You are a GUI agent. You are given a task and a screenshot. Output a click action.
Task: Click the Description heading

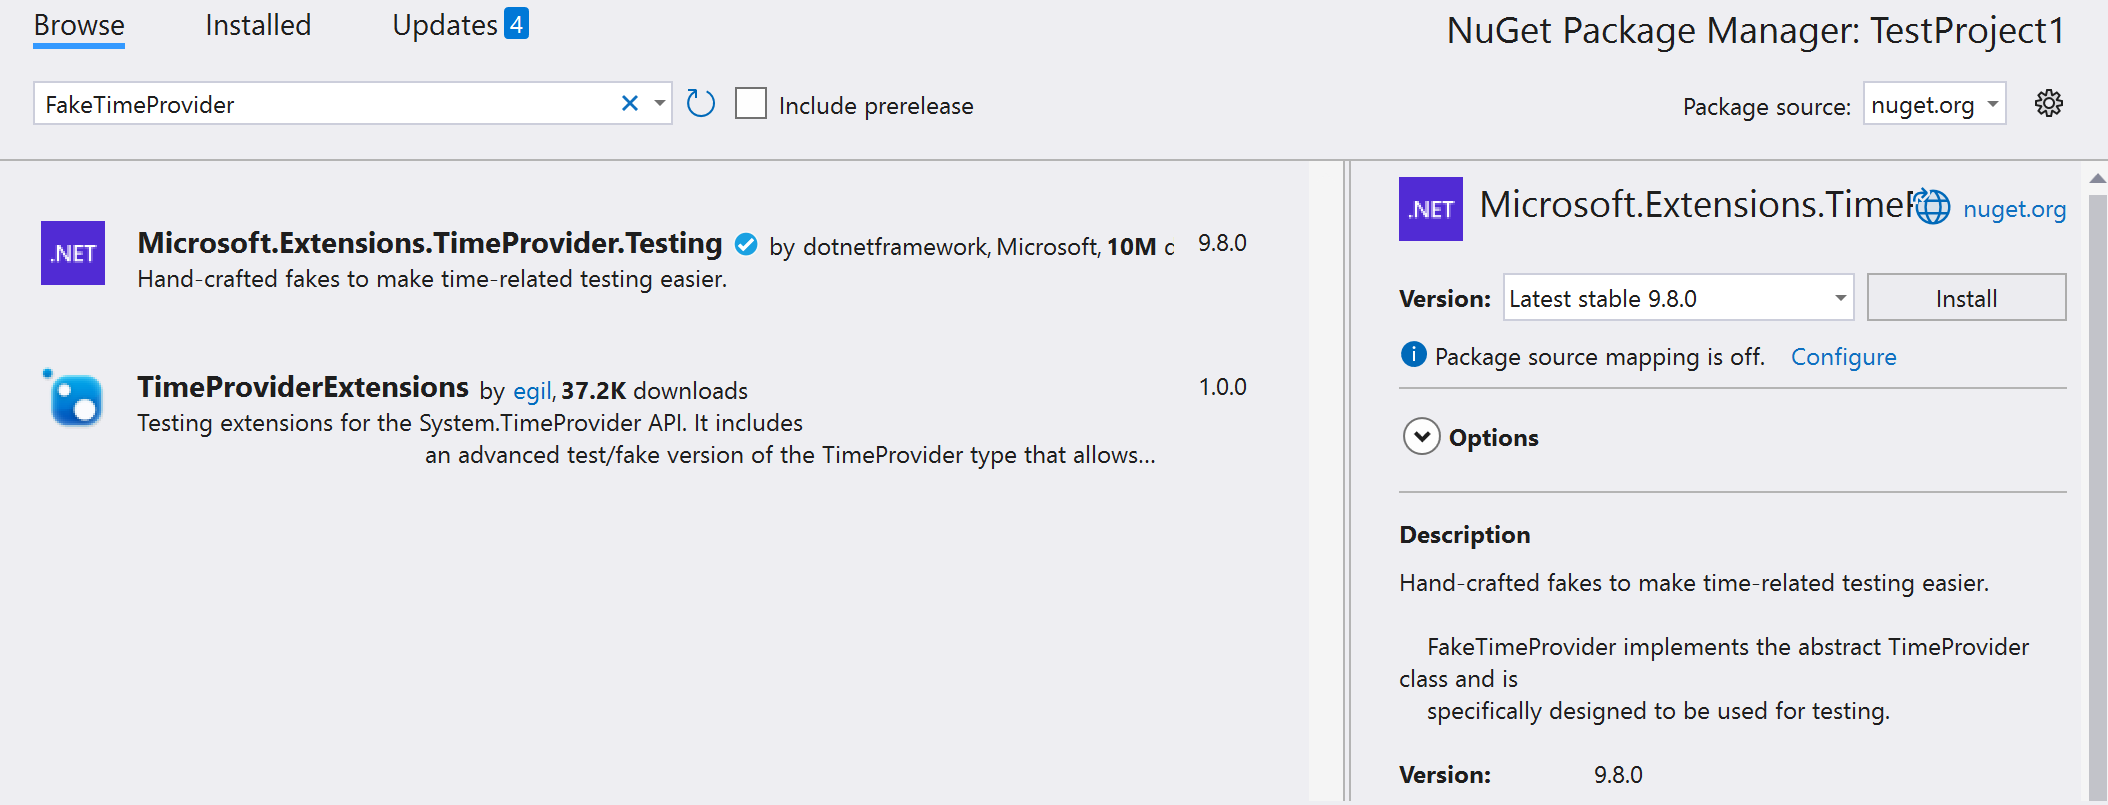tap(1465, 535)
